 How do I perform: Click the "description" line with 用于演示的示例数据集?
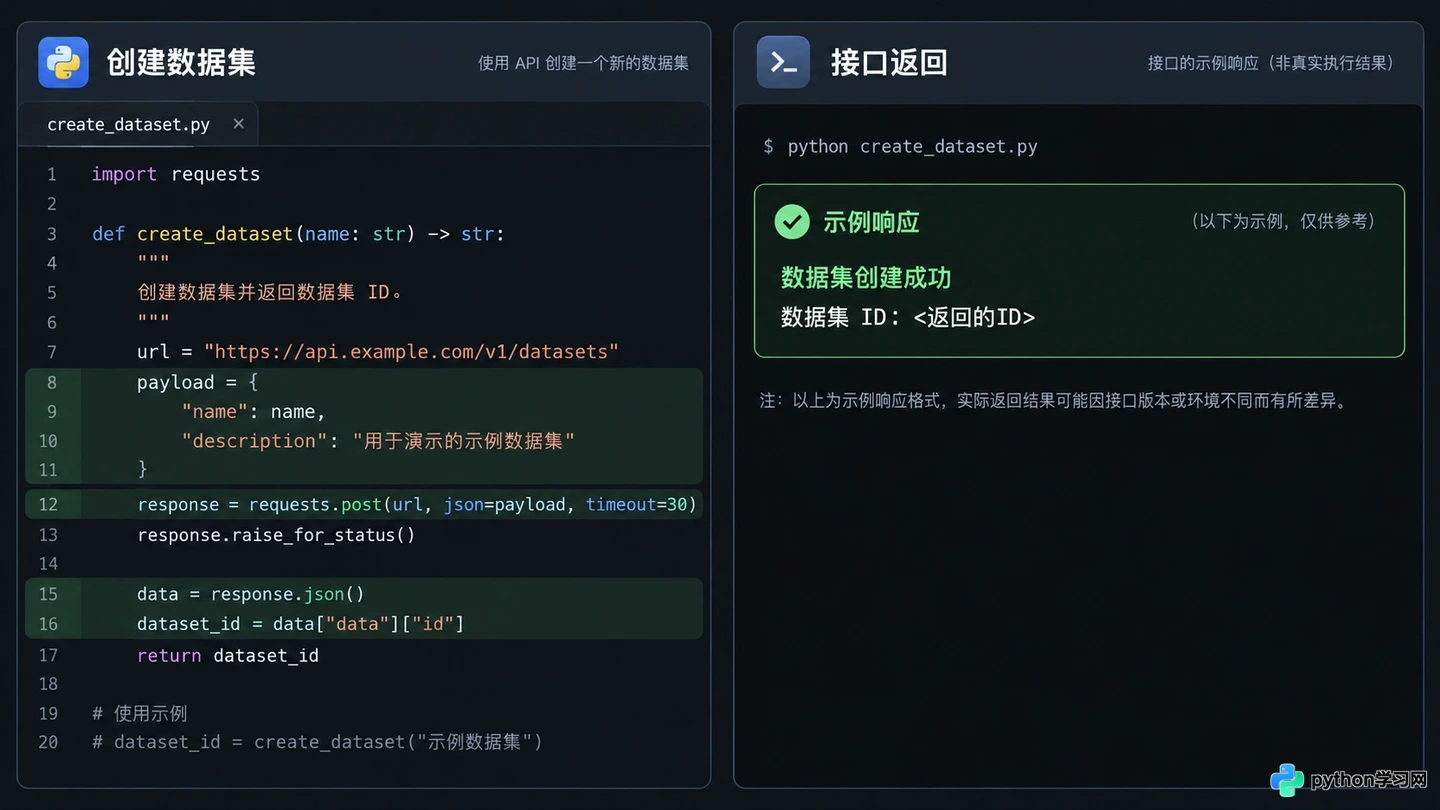(378, 441)
